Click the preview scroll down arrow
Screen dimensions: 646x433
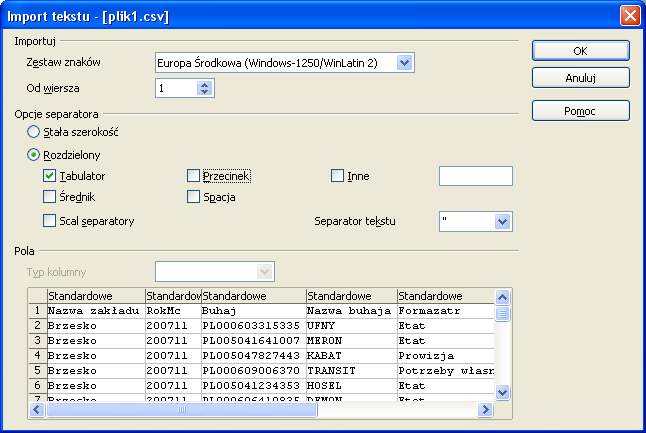503,392
